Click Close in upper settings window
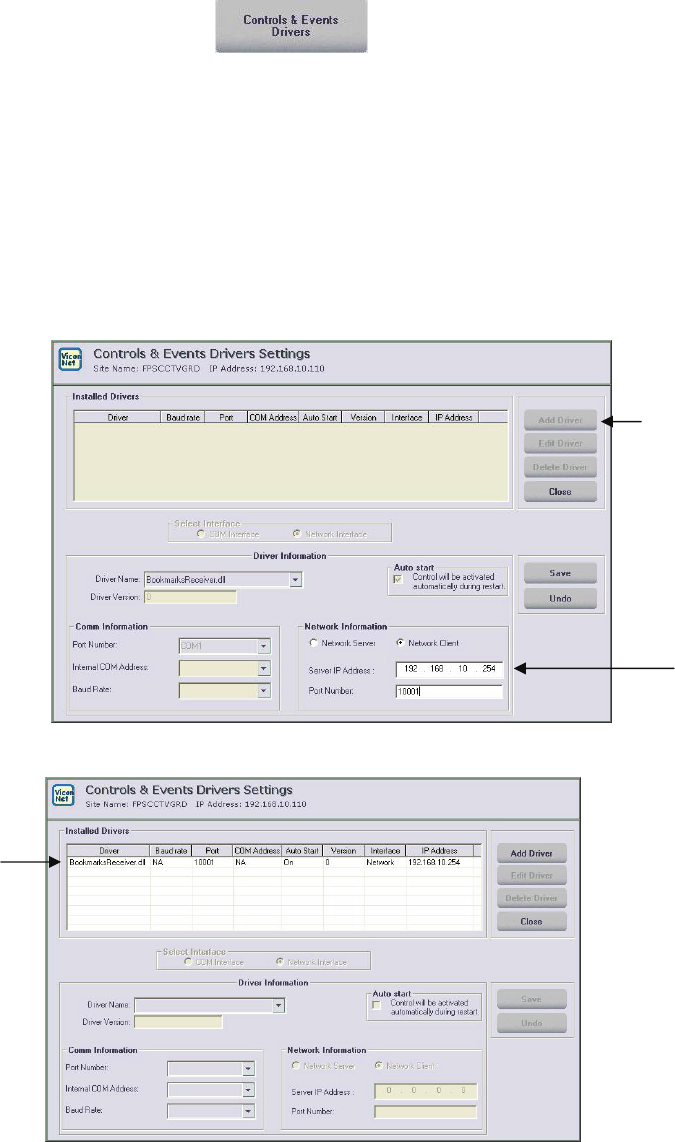The height and width of the screenshot is (1142, 675). coord(560,492)
